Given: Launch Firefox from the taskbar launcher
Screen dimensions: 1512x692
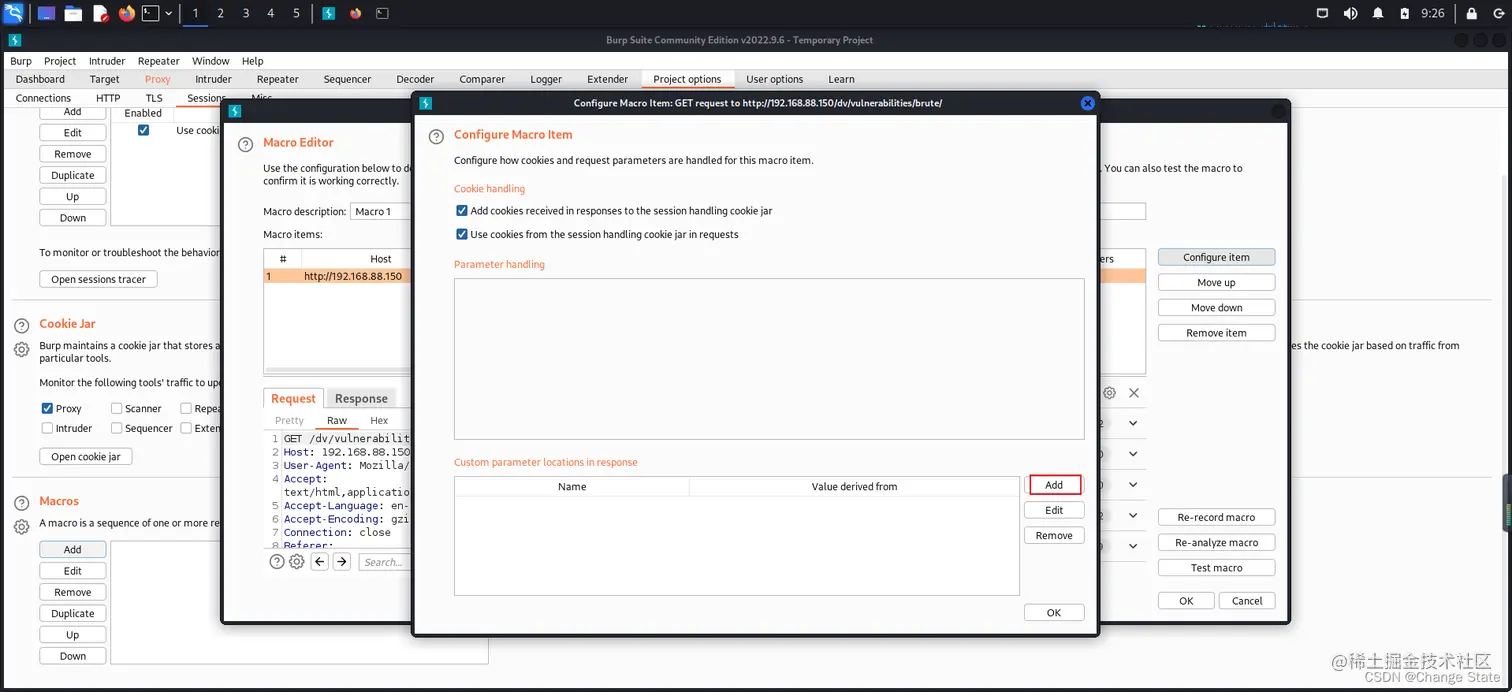Looking at the screenshot, I should pyautogui.click(x=126, y=13).
